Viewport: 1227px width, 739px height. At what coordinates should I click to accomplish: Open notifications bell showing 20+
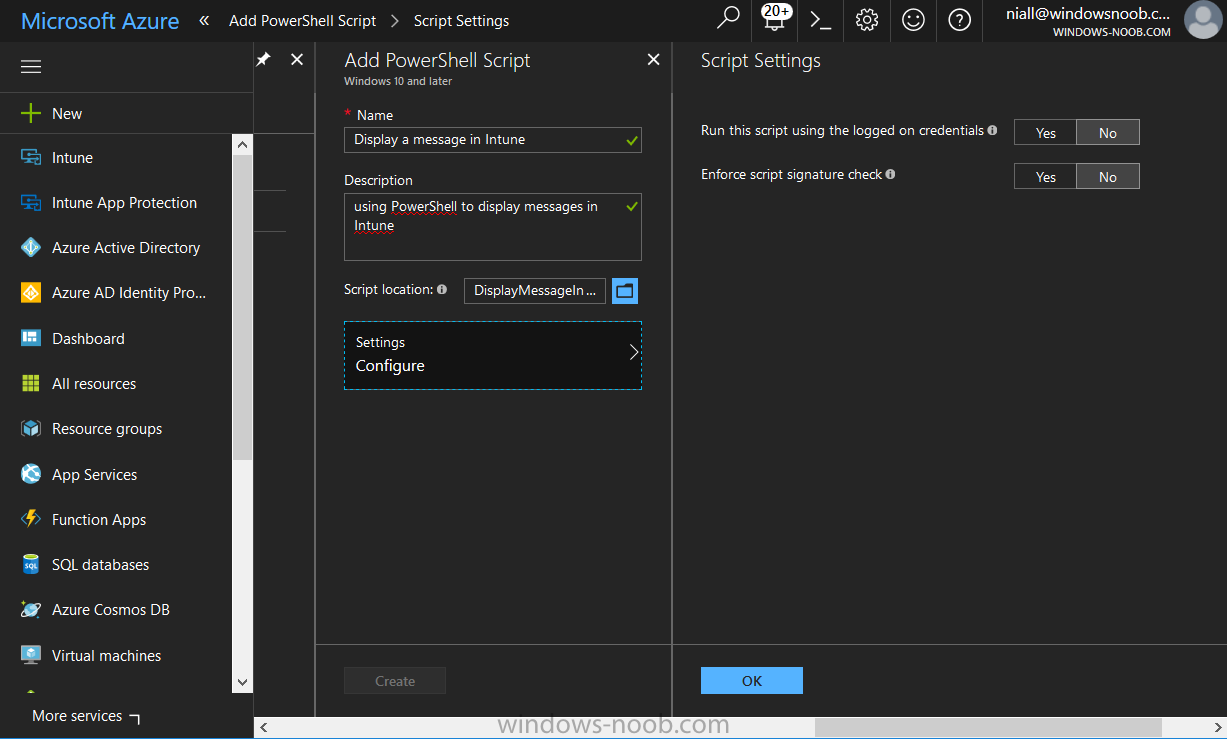[775, 19]
